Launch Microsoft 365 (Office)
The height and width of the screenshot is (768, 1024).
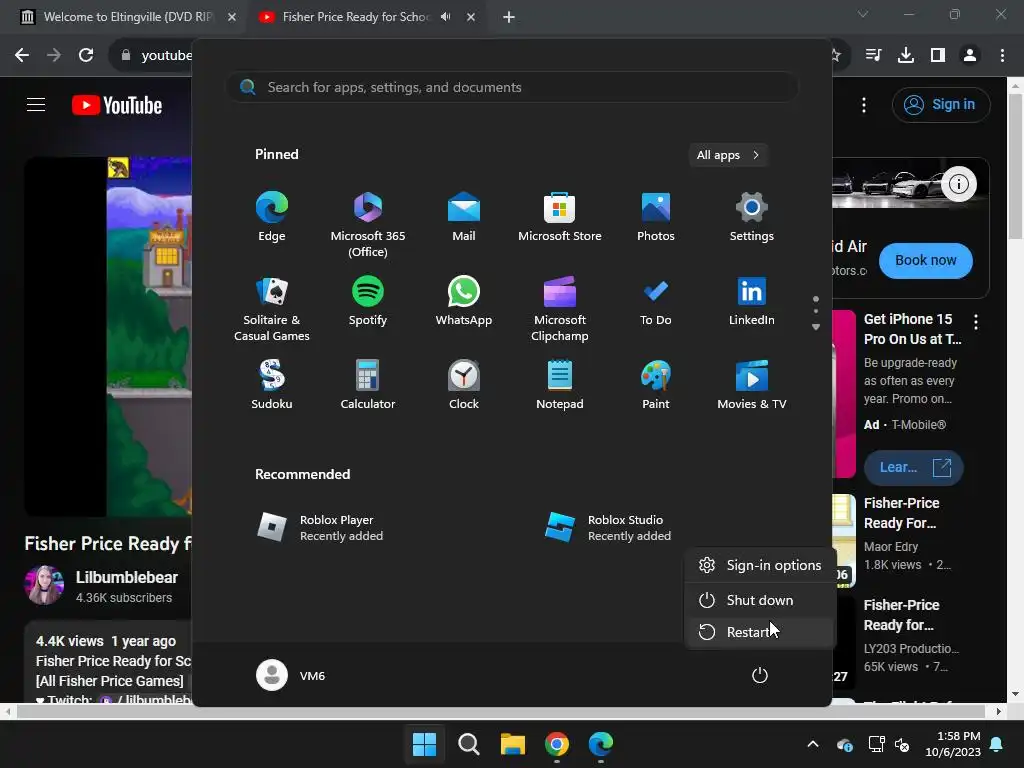(x=368, y=225)
